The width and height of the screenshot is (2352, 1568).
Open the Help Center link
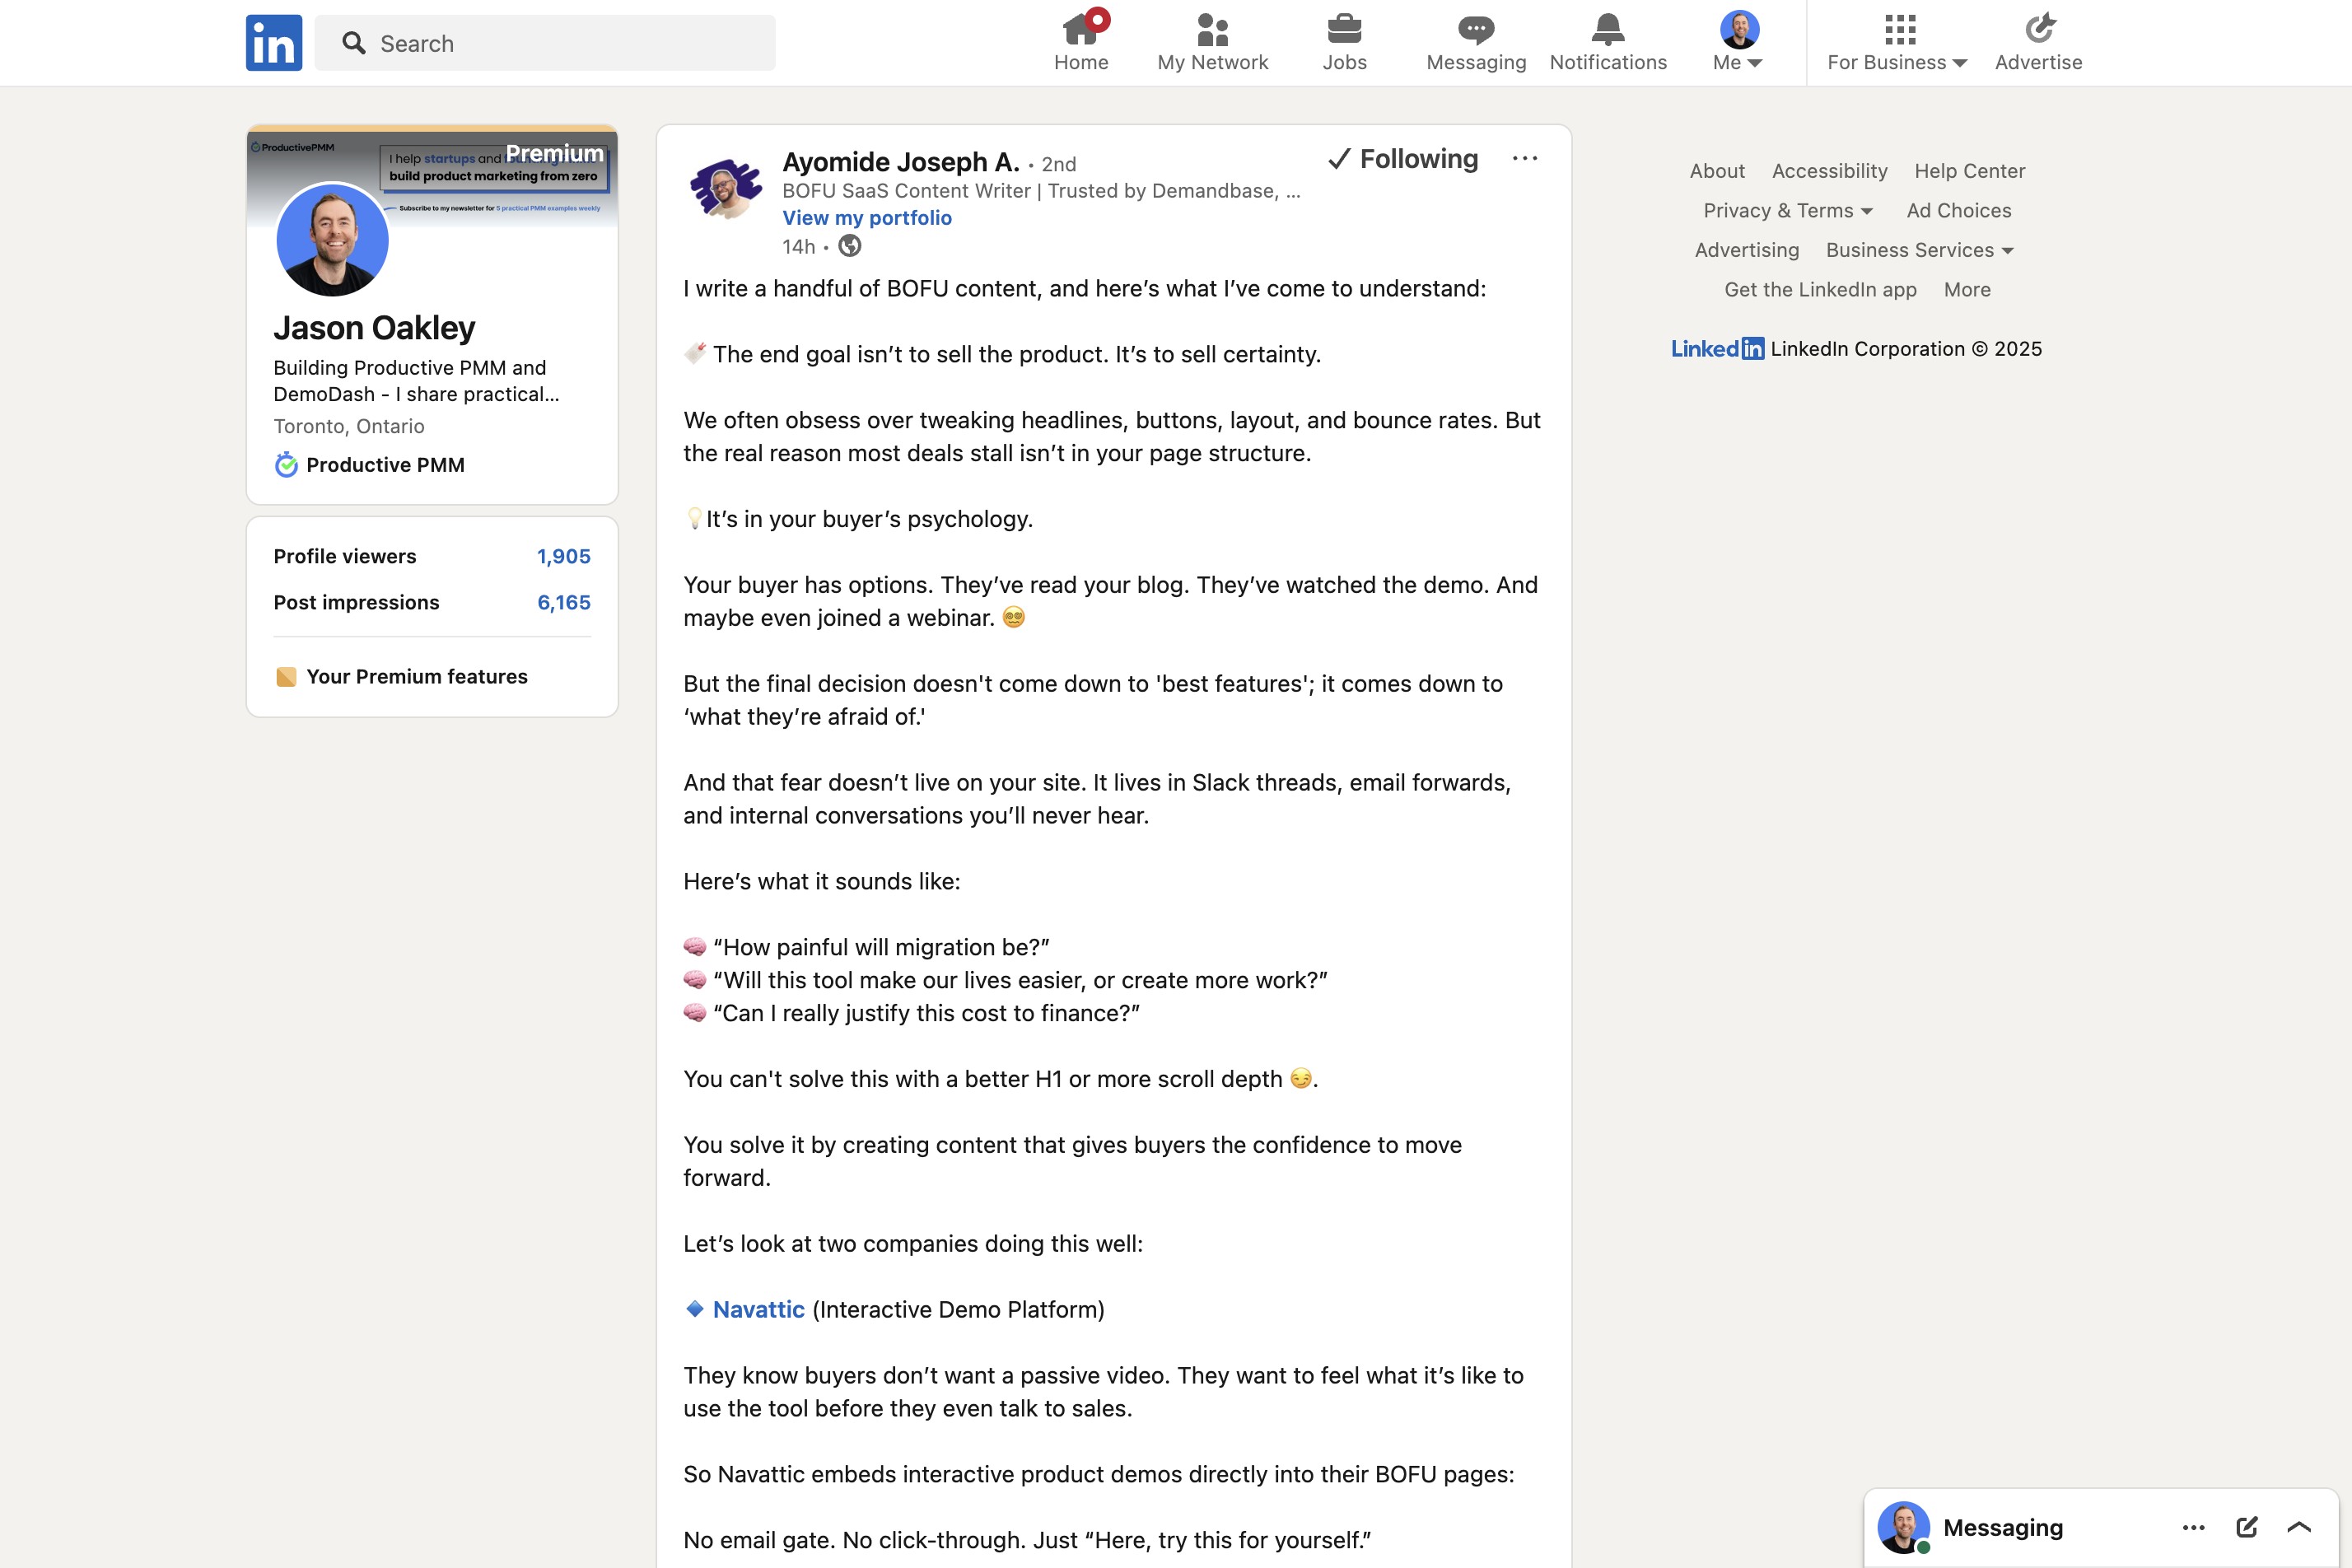coord(1970,171)
